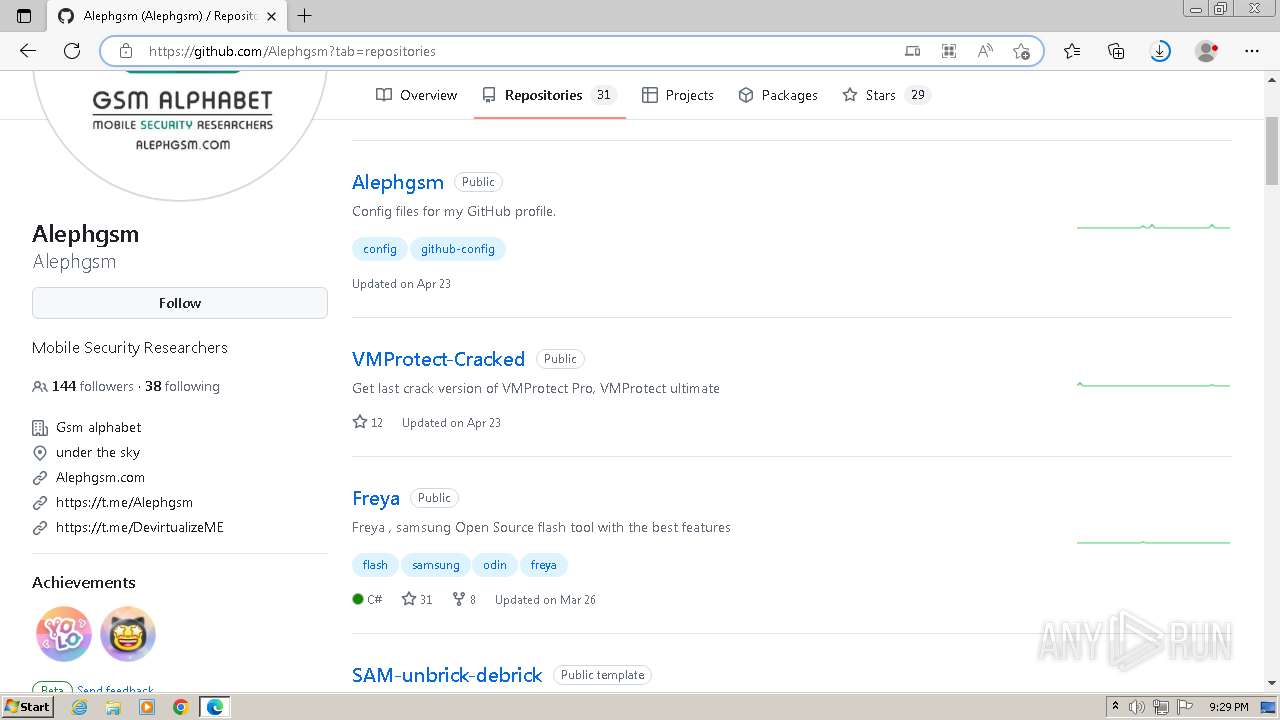Open File Explorer from taskbar

pos(113,707)
